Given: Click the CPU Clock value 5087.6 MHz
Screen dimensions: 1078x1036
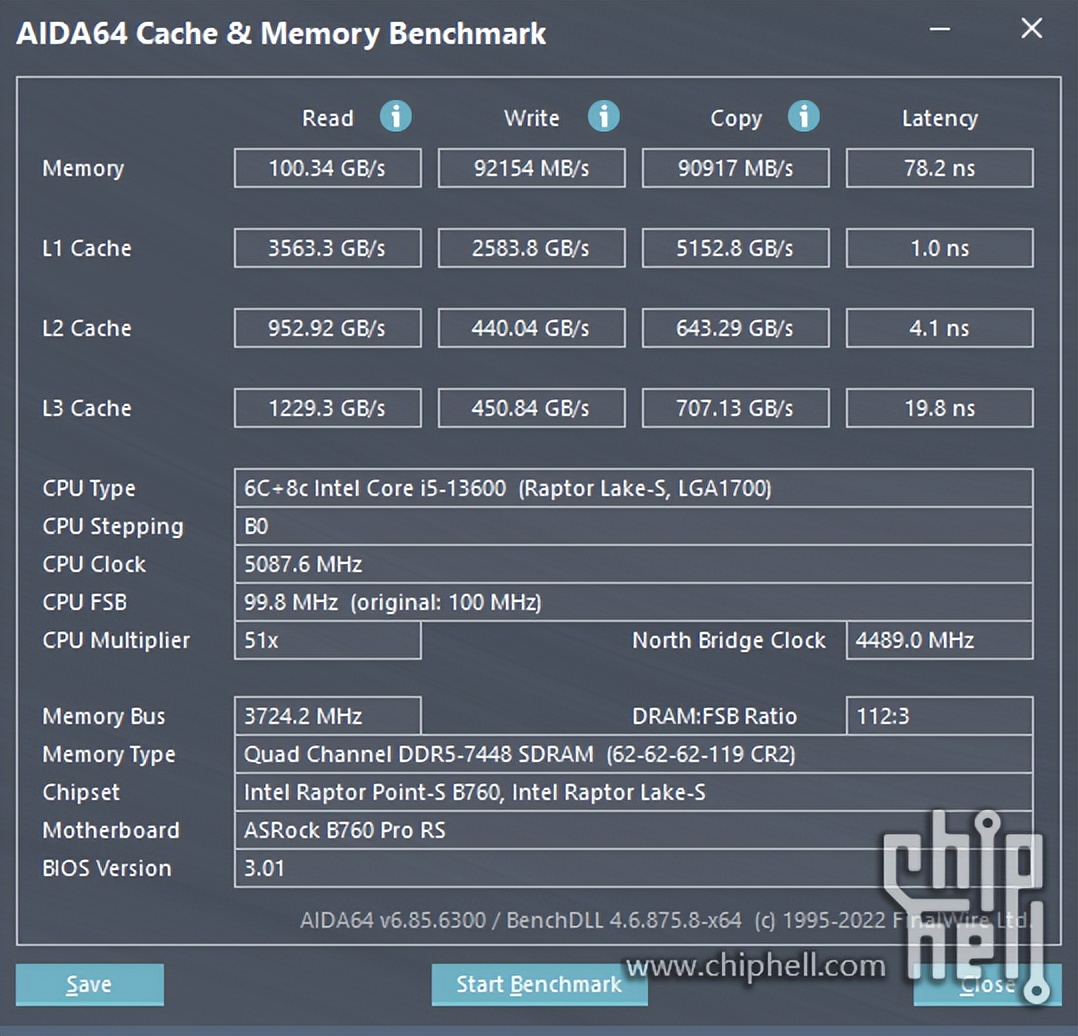Looking at the screenshot, I should tap(633, 564).
